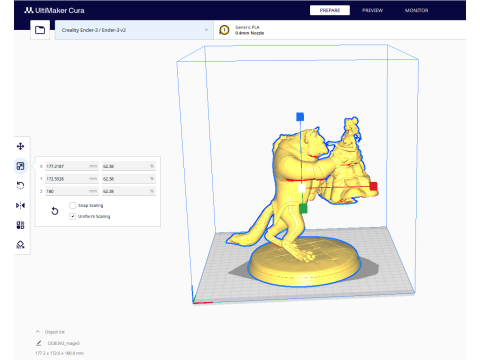Click the green Y-axis scale handle
This screenshot has height=360, width=480.
coord(303,209)
